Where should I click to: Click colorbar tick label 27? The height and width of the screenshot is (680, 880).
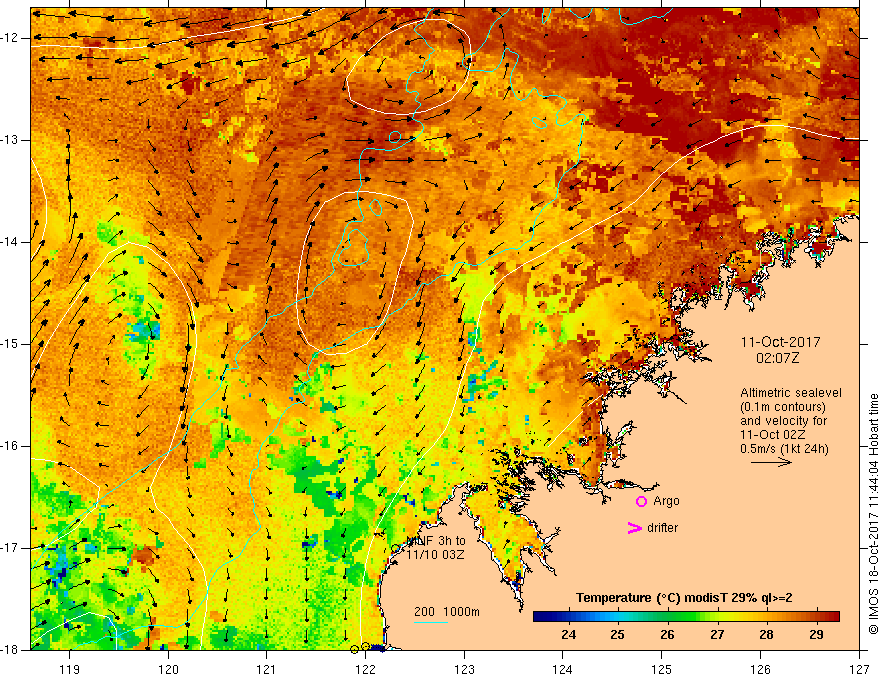pos(717,635)
